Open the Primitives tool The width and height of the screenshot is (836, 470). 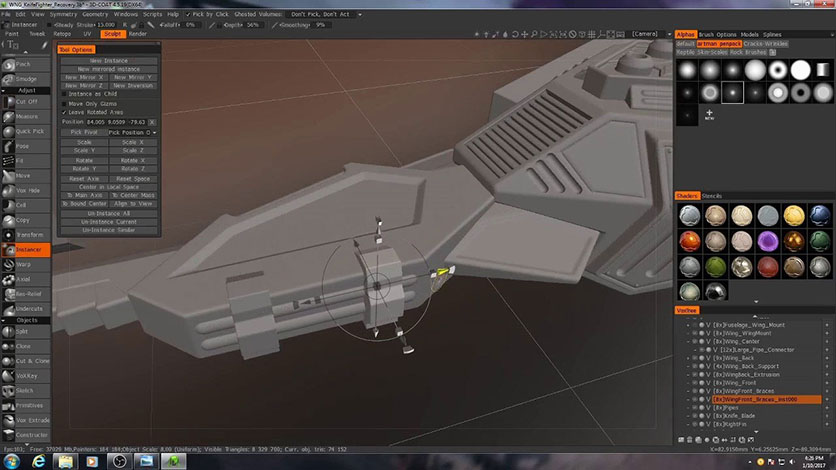click(x=26, y=406)
